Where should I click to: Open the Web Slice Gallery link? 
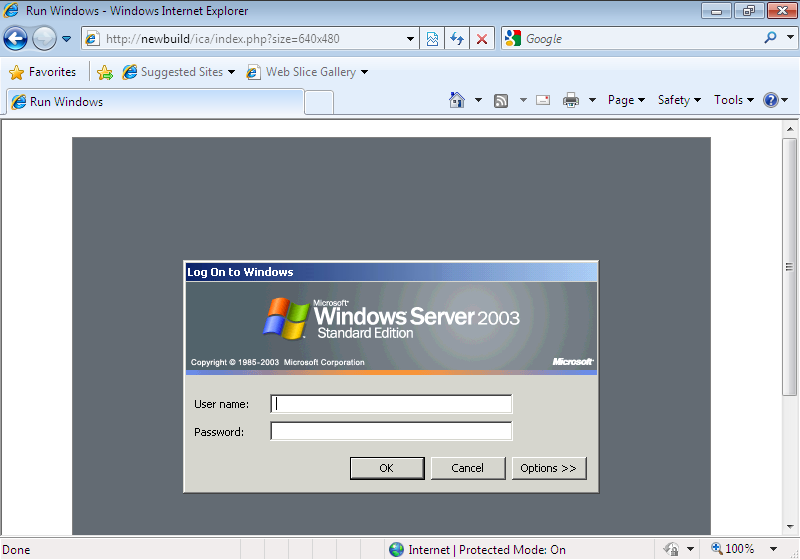307,72
